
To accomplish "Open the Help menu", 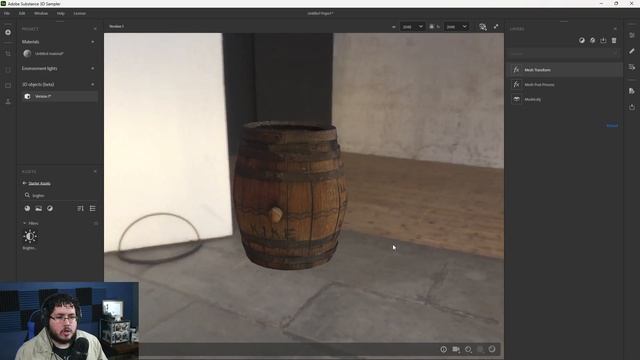I will [60, 13].
